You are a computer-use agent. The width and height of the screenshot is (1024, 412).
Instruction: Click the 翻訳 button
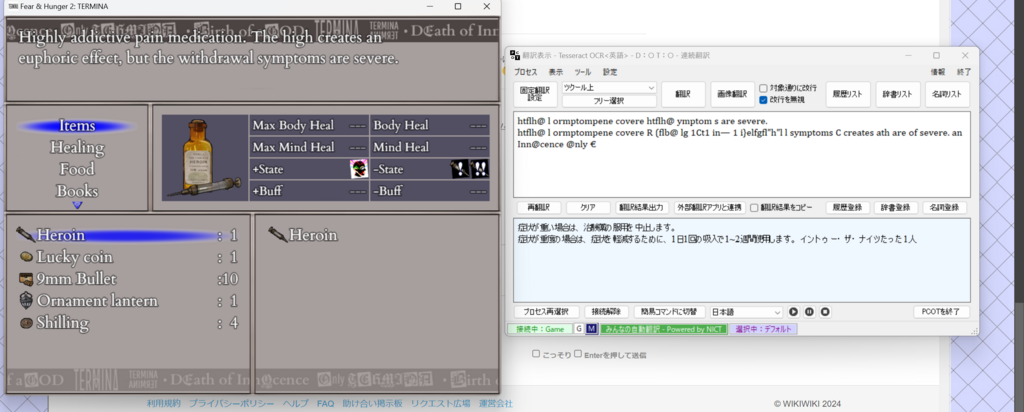tap(683, 94)
